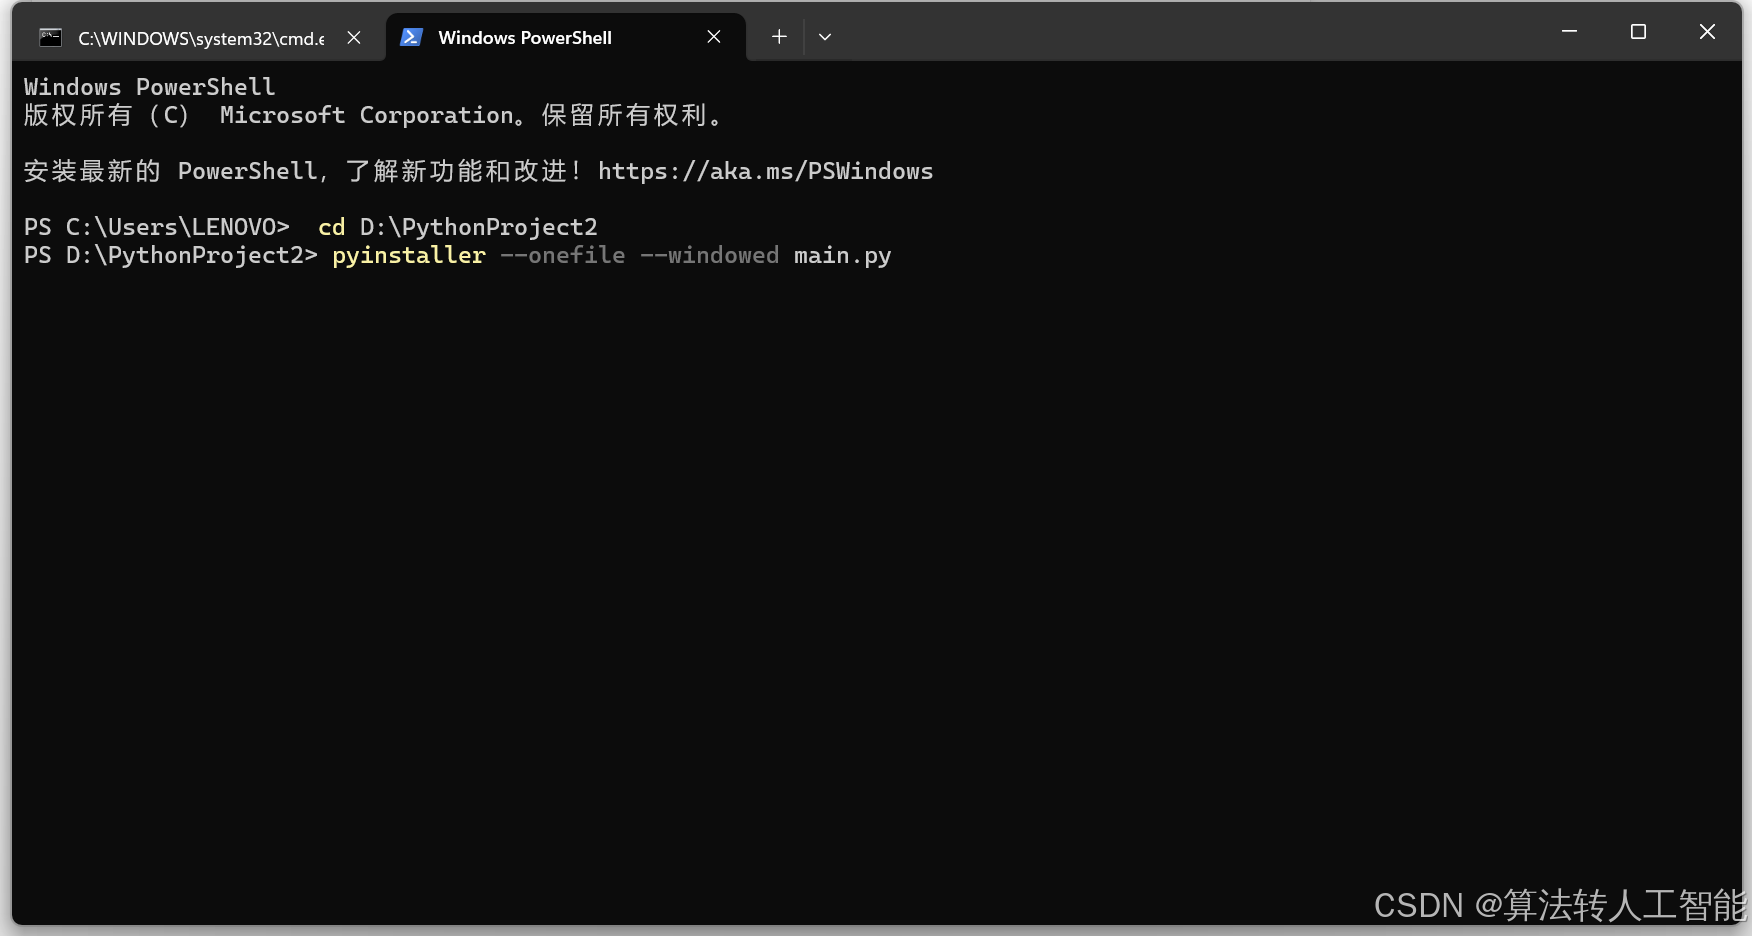Image resolution: width=1752 pixels, height=936 pixels.
Task: Switch to the Windows PowerShell tab
Action: click(x=524, y=38)
